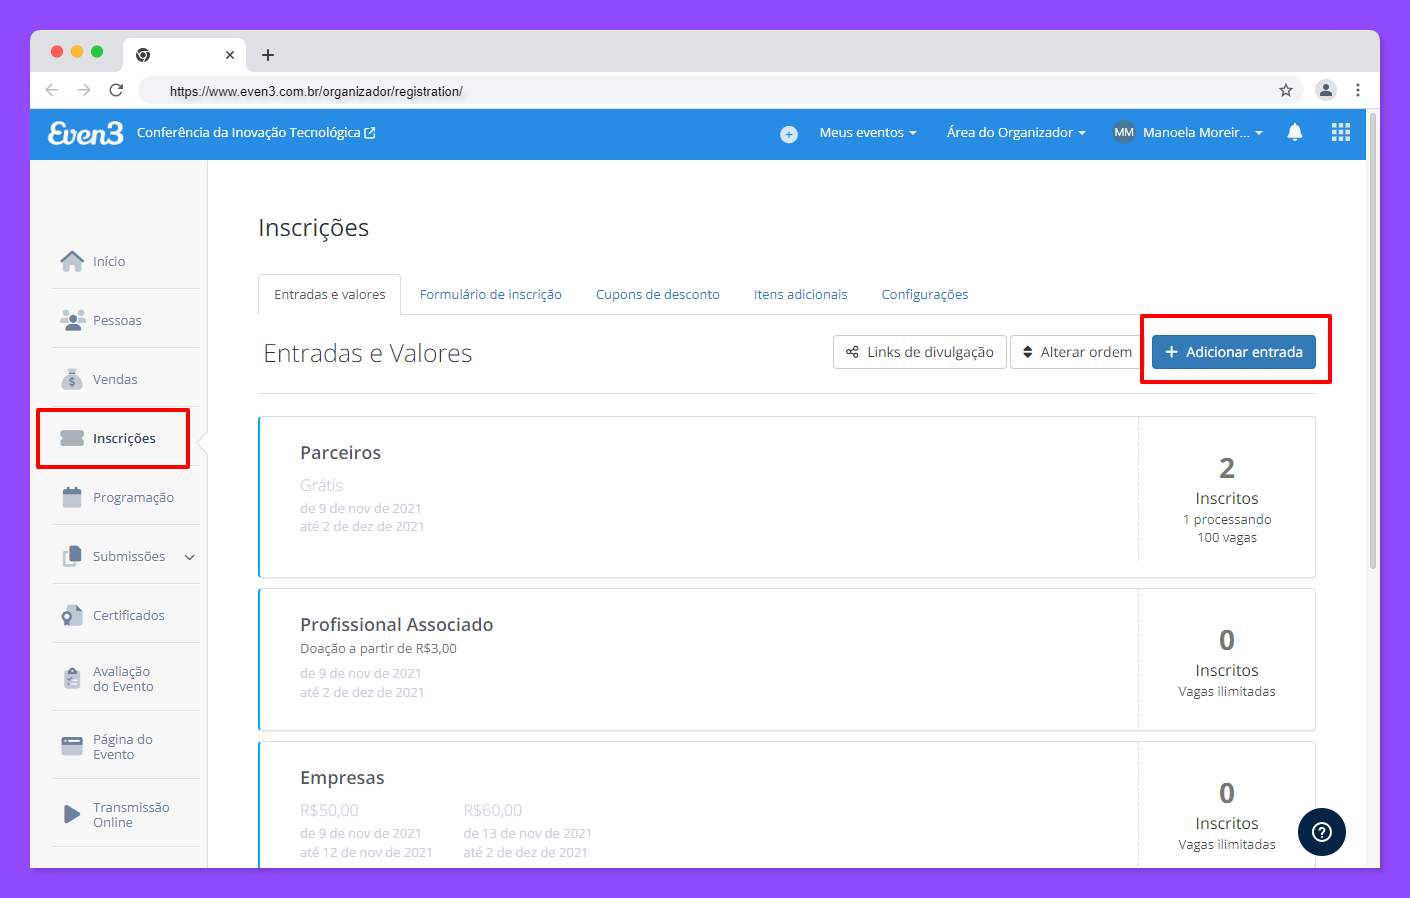The image size is (1410, 898).
Task: Click the browser address bar
Action: (720, 91)
